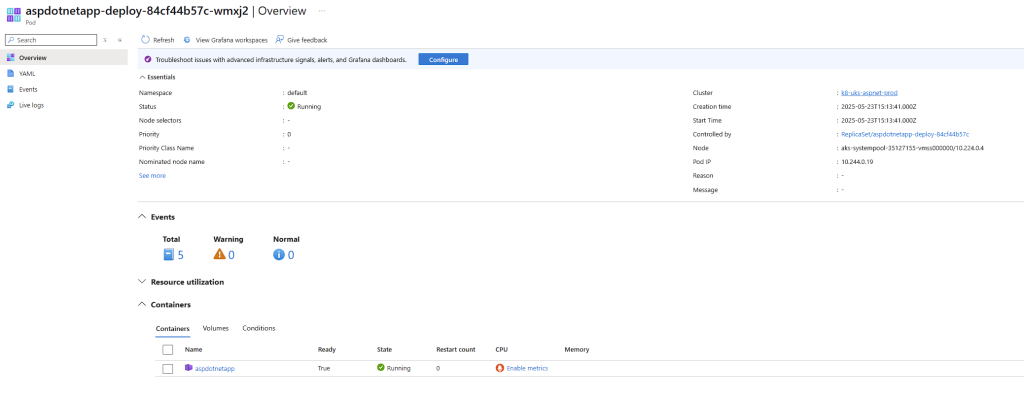1024x398 pixels.
Task: Click the Name column header
Action: point(193,350)
